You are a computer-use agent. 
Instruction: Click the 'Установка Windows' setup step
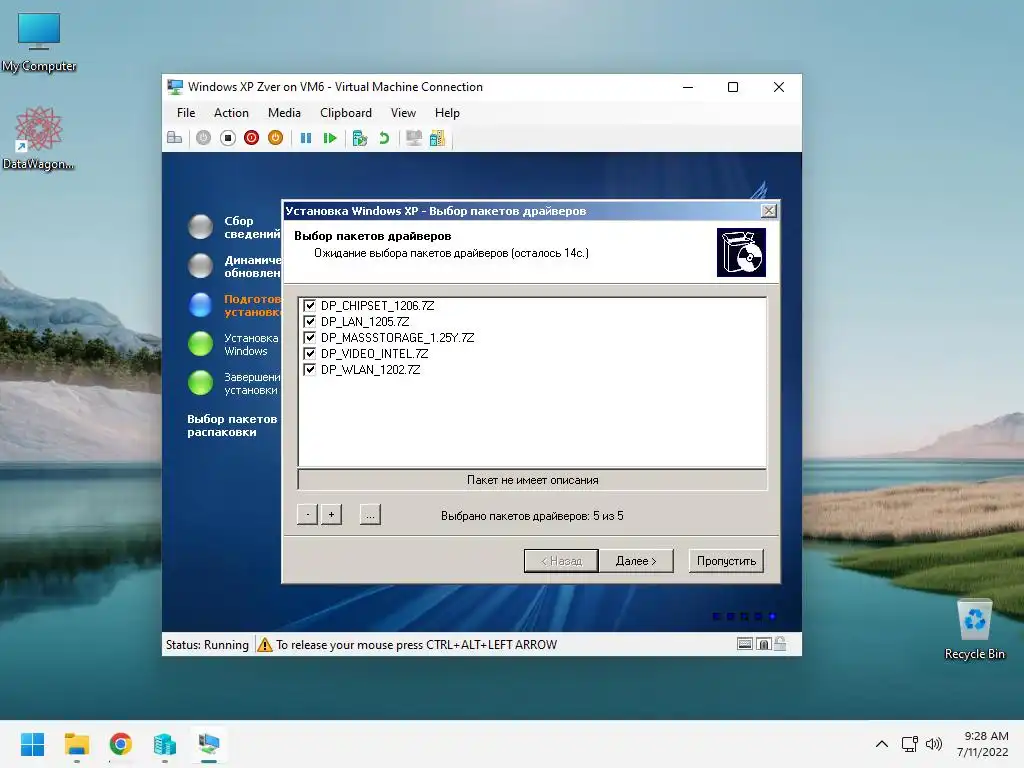(x=251, y=344)
